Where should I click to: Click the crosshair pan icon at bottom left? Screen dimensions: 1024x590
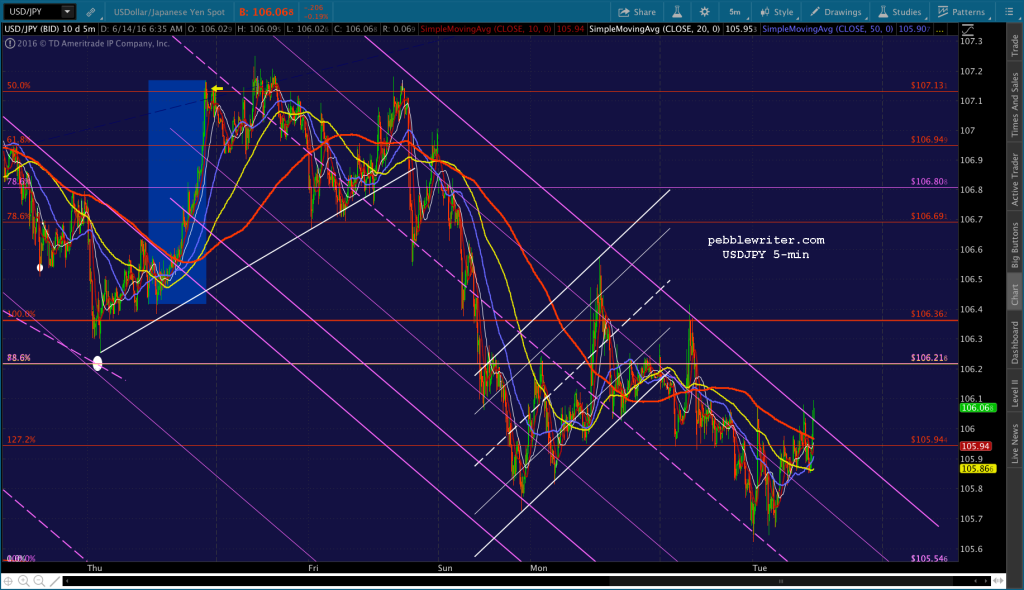8,581
